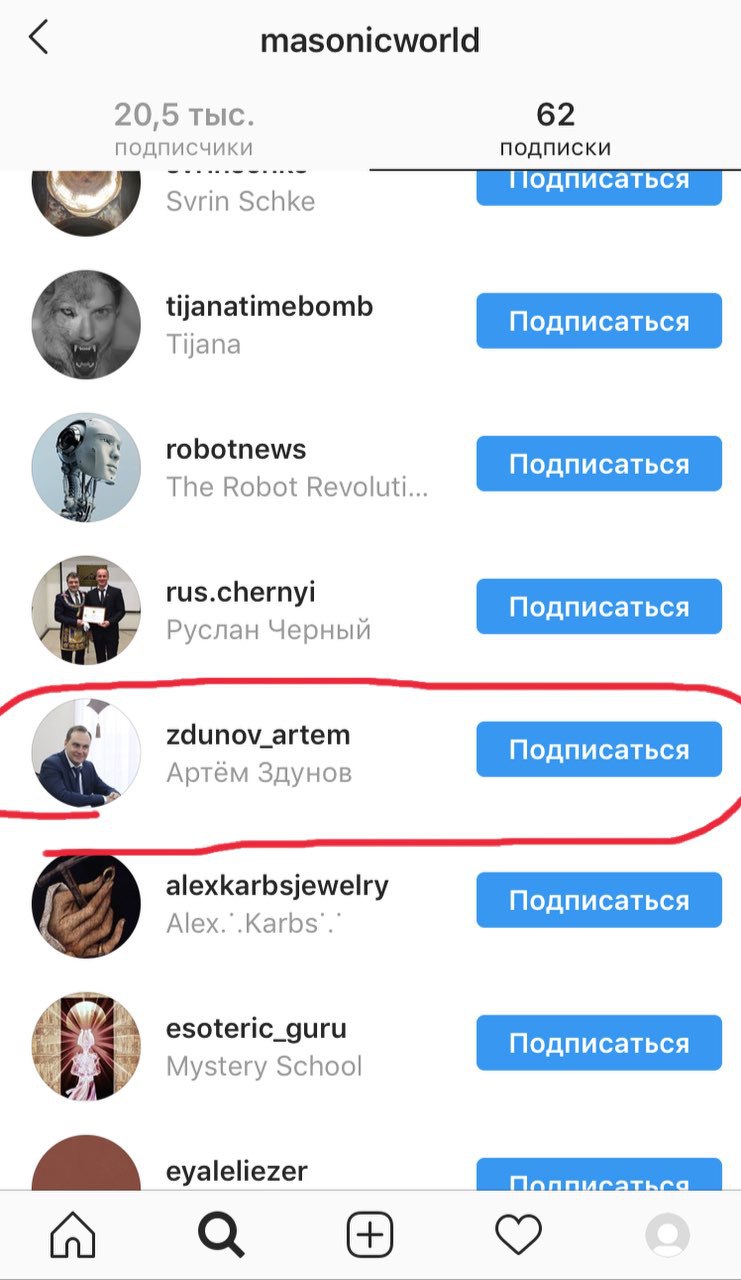Follow rus.chernyi with Подписаться button
This screenshot has height=1280, width=741.
click(x=599, y=606)
